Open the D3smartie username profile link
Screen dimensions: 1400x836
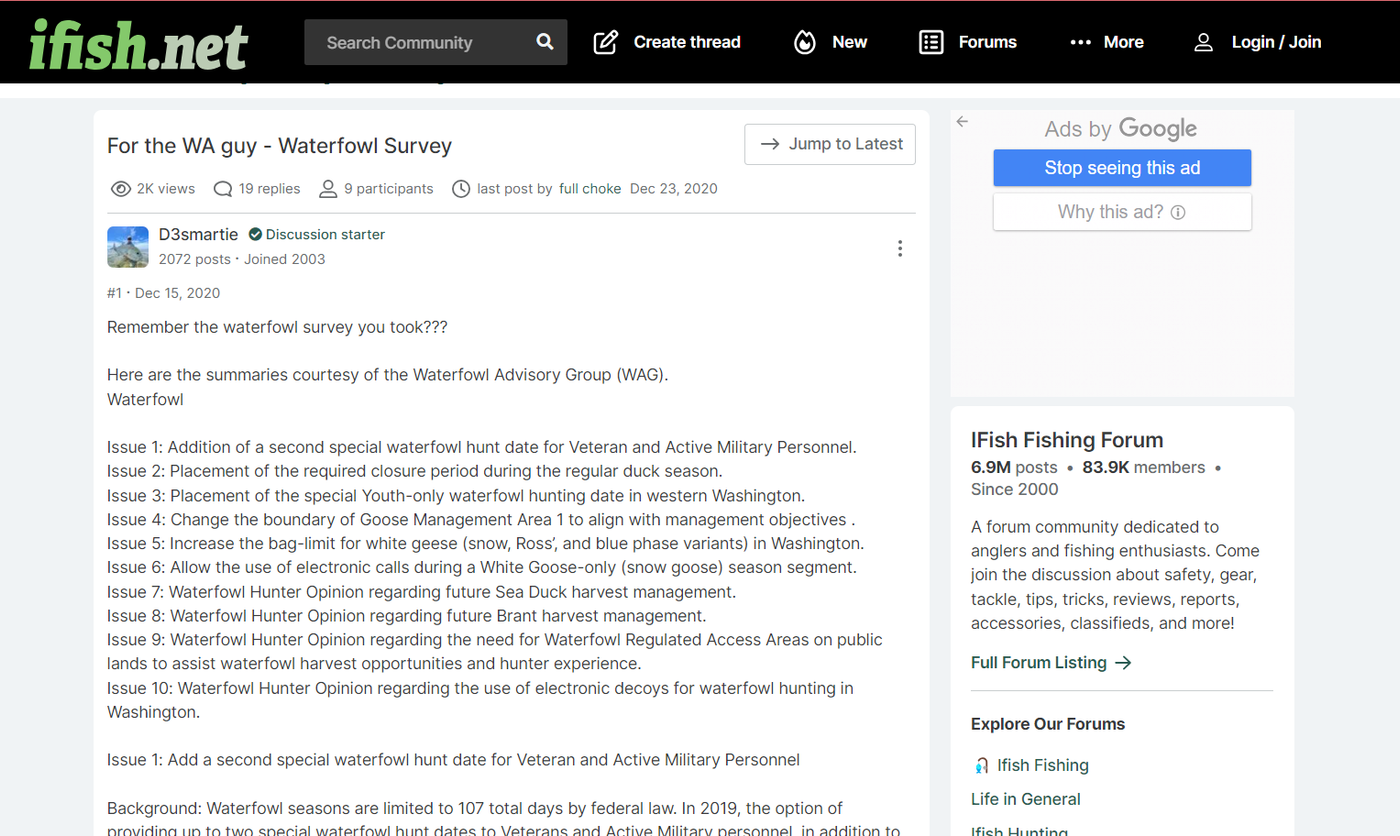(x=199, y=234)
